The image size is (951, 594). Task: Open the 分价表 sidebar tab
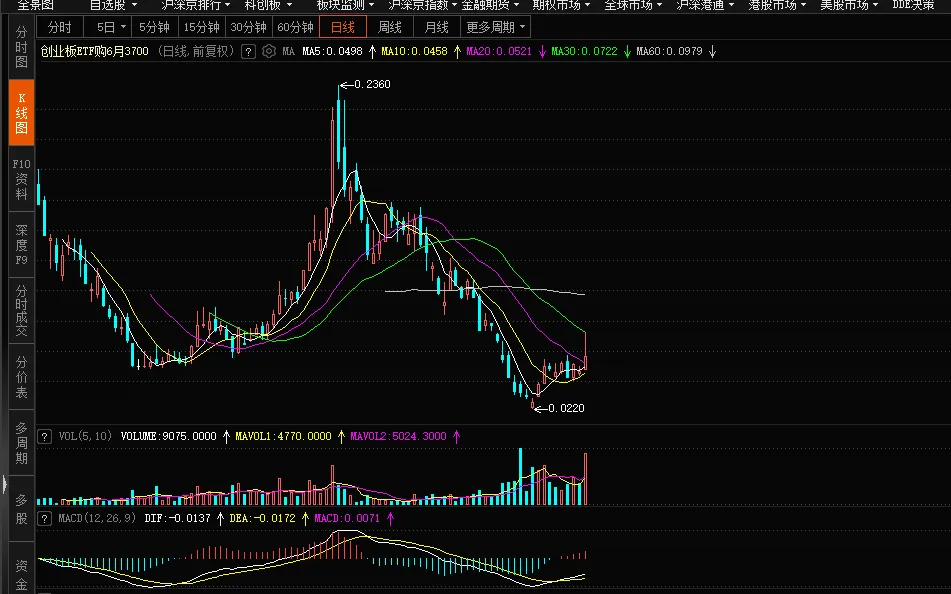tap(21, 377)
